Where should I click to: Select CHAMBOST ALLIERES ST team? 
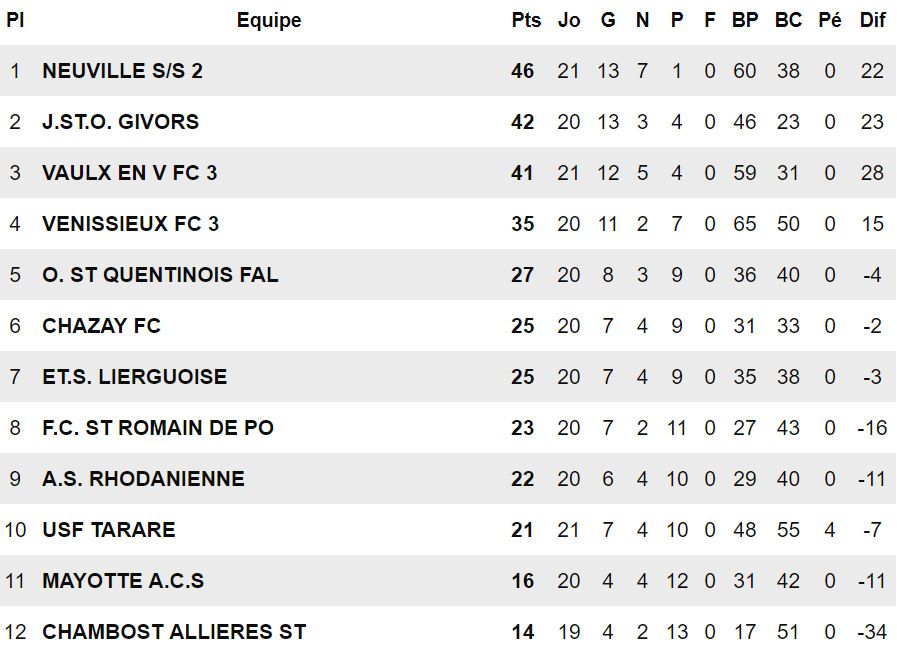coord(174,632)
